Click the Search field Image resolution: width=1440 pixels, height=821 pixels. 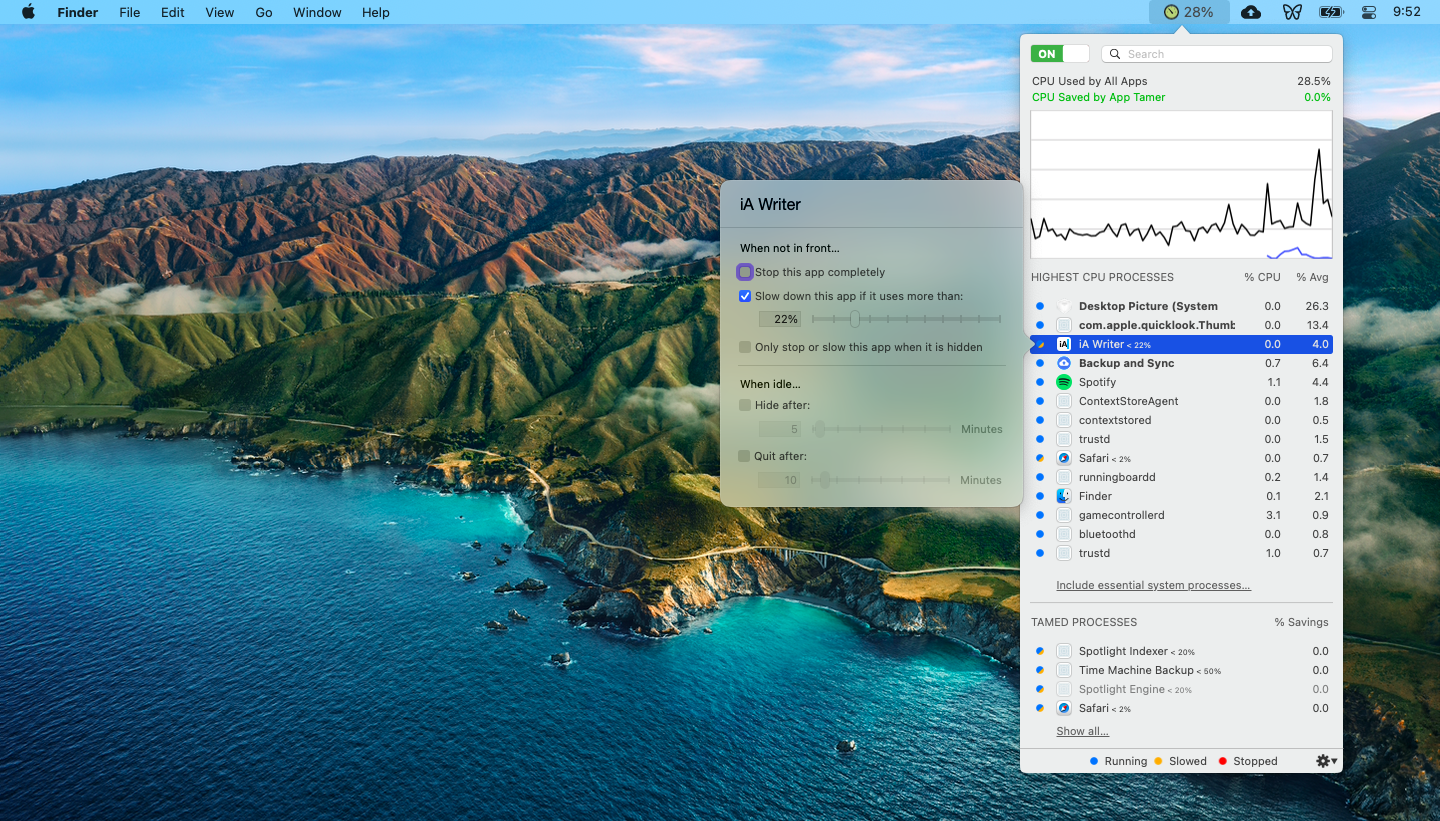click(x=1217, y=54)
